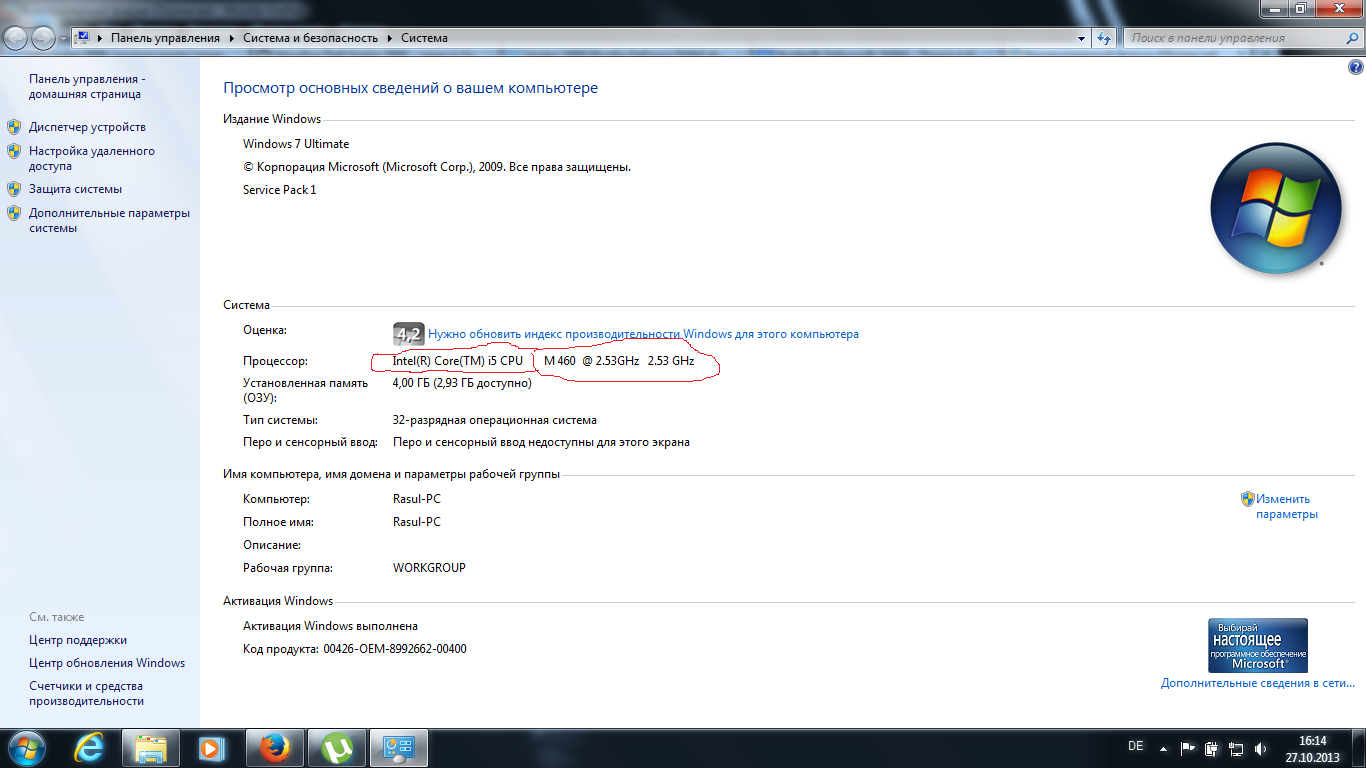
Task: Click the active Control Panel taskbar button
Action: [x=399, y=748]
